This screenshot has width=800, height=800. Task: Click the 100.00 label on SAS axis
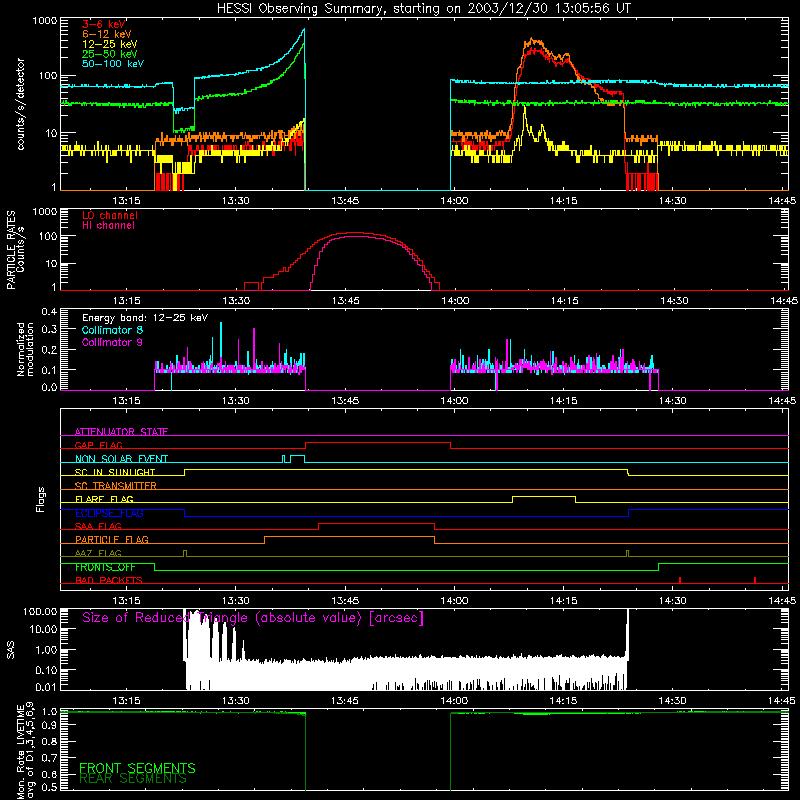point(40,611)
